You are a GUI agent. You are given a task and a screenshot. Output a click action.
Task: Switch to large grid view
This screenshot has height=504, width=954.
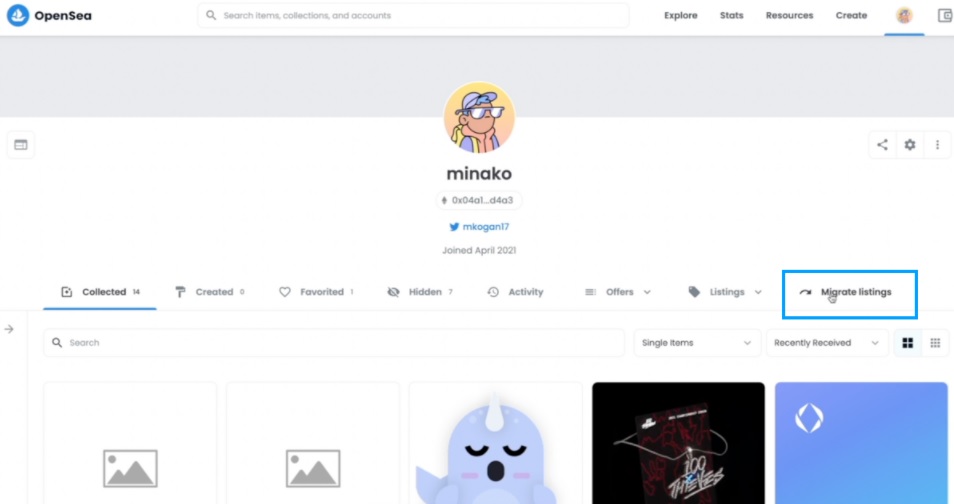(x=908, y=343)
